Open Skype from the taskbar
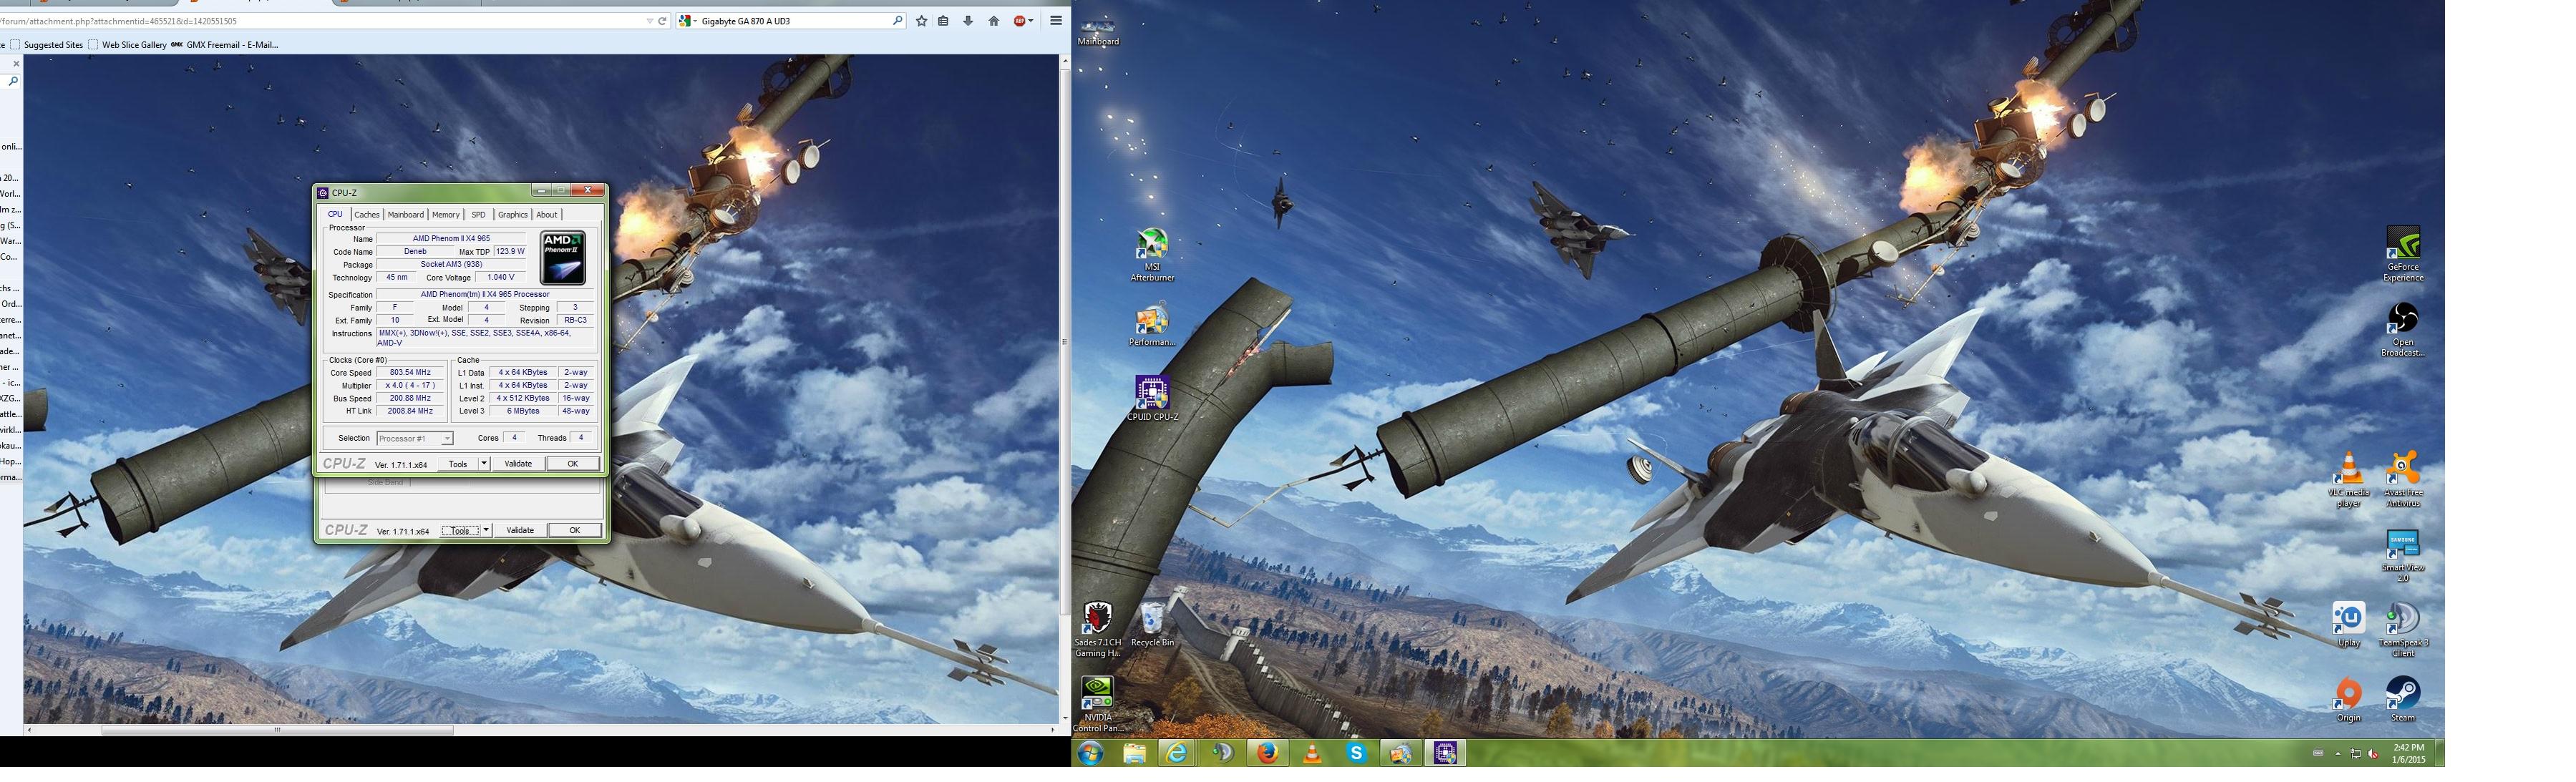Image resolution: width=2576 pixels, height=782 pixels. click(1356, 753)
